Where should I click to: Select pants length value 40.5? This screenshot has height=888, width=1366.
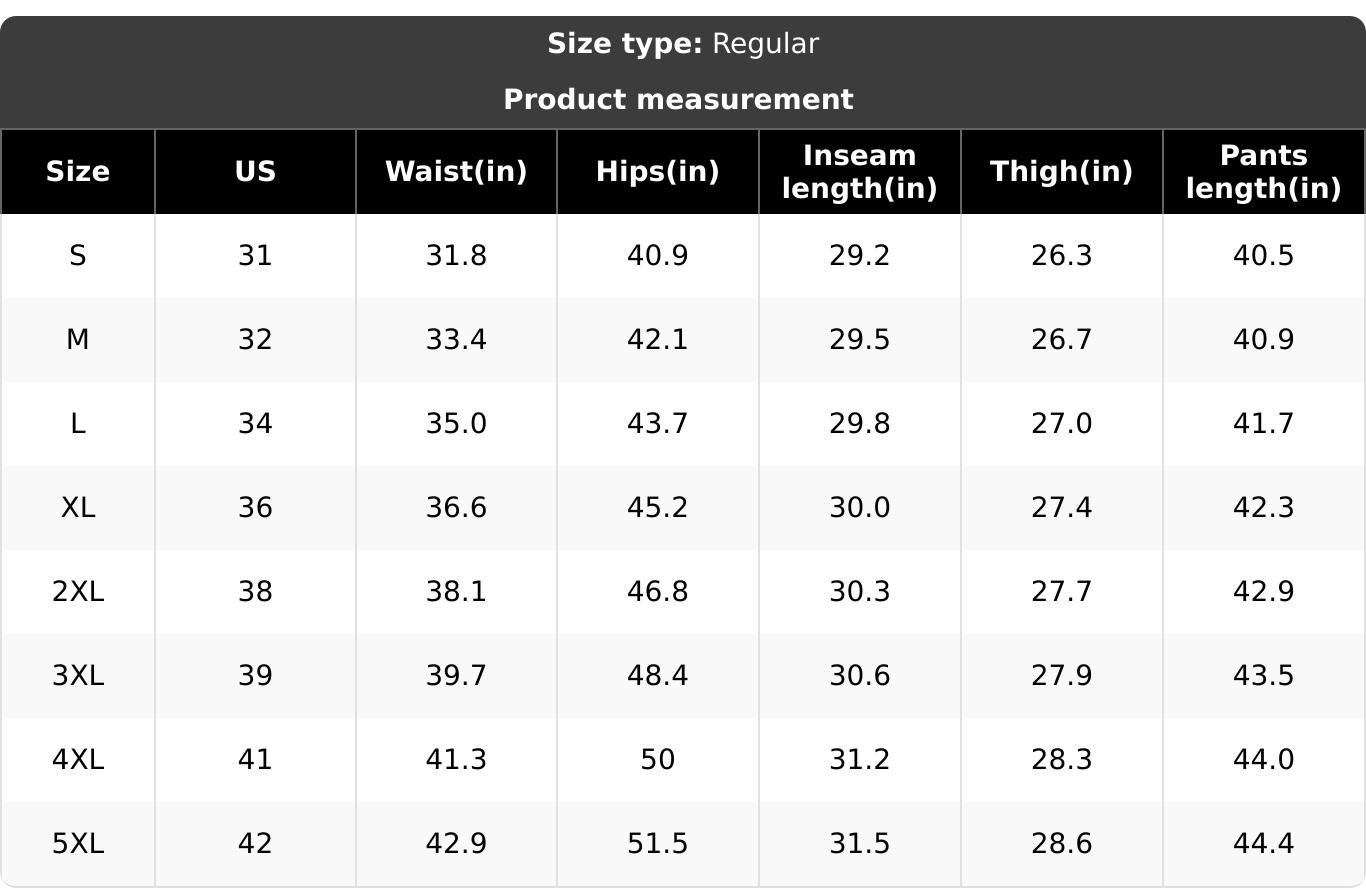point(1264,256)
